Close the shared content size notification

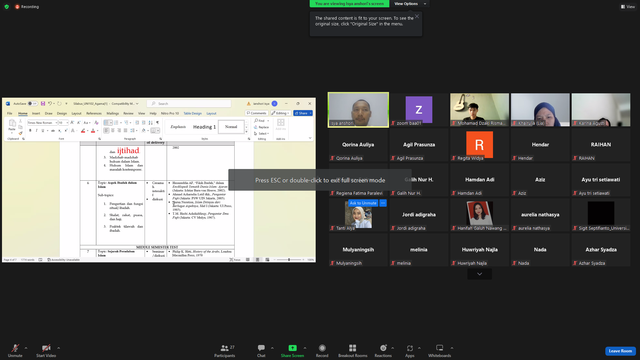click(x=417, y=16)
